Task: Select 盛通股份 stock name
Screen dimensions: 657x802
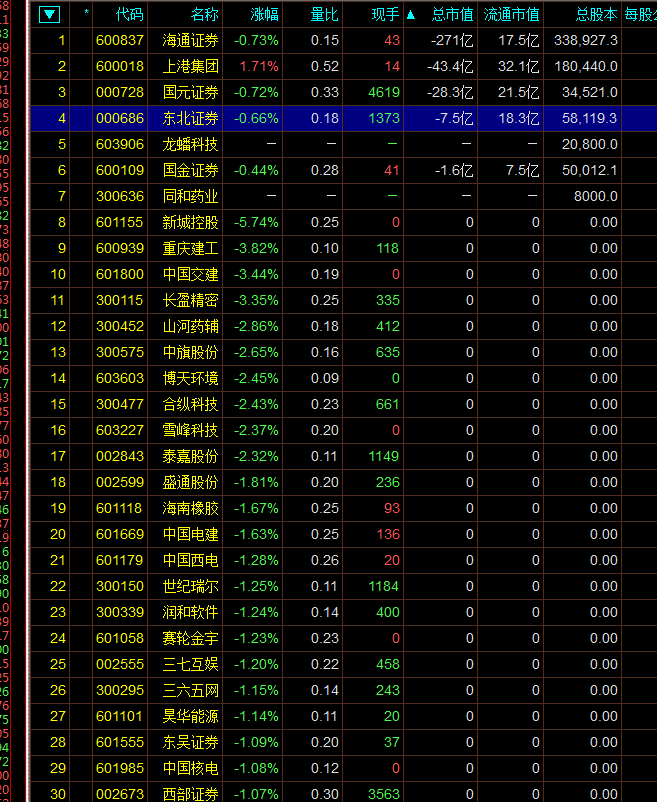Action: [190, 482]
